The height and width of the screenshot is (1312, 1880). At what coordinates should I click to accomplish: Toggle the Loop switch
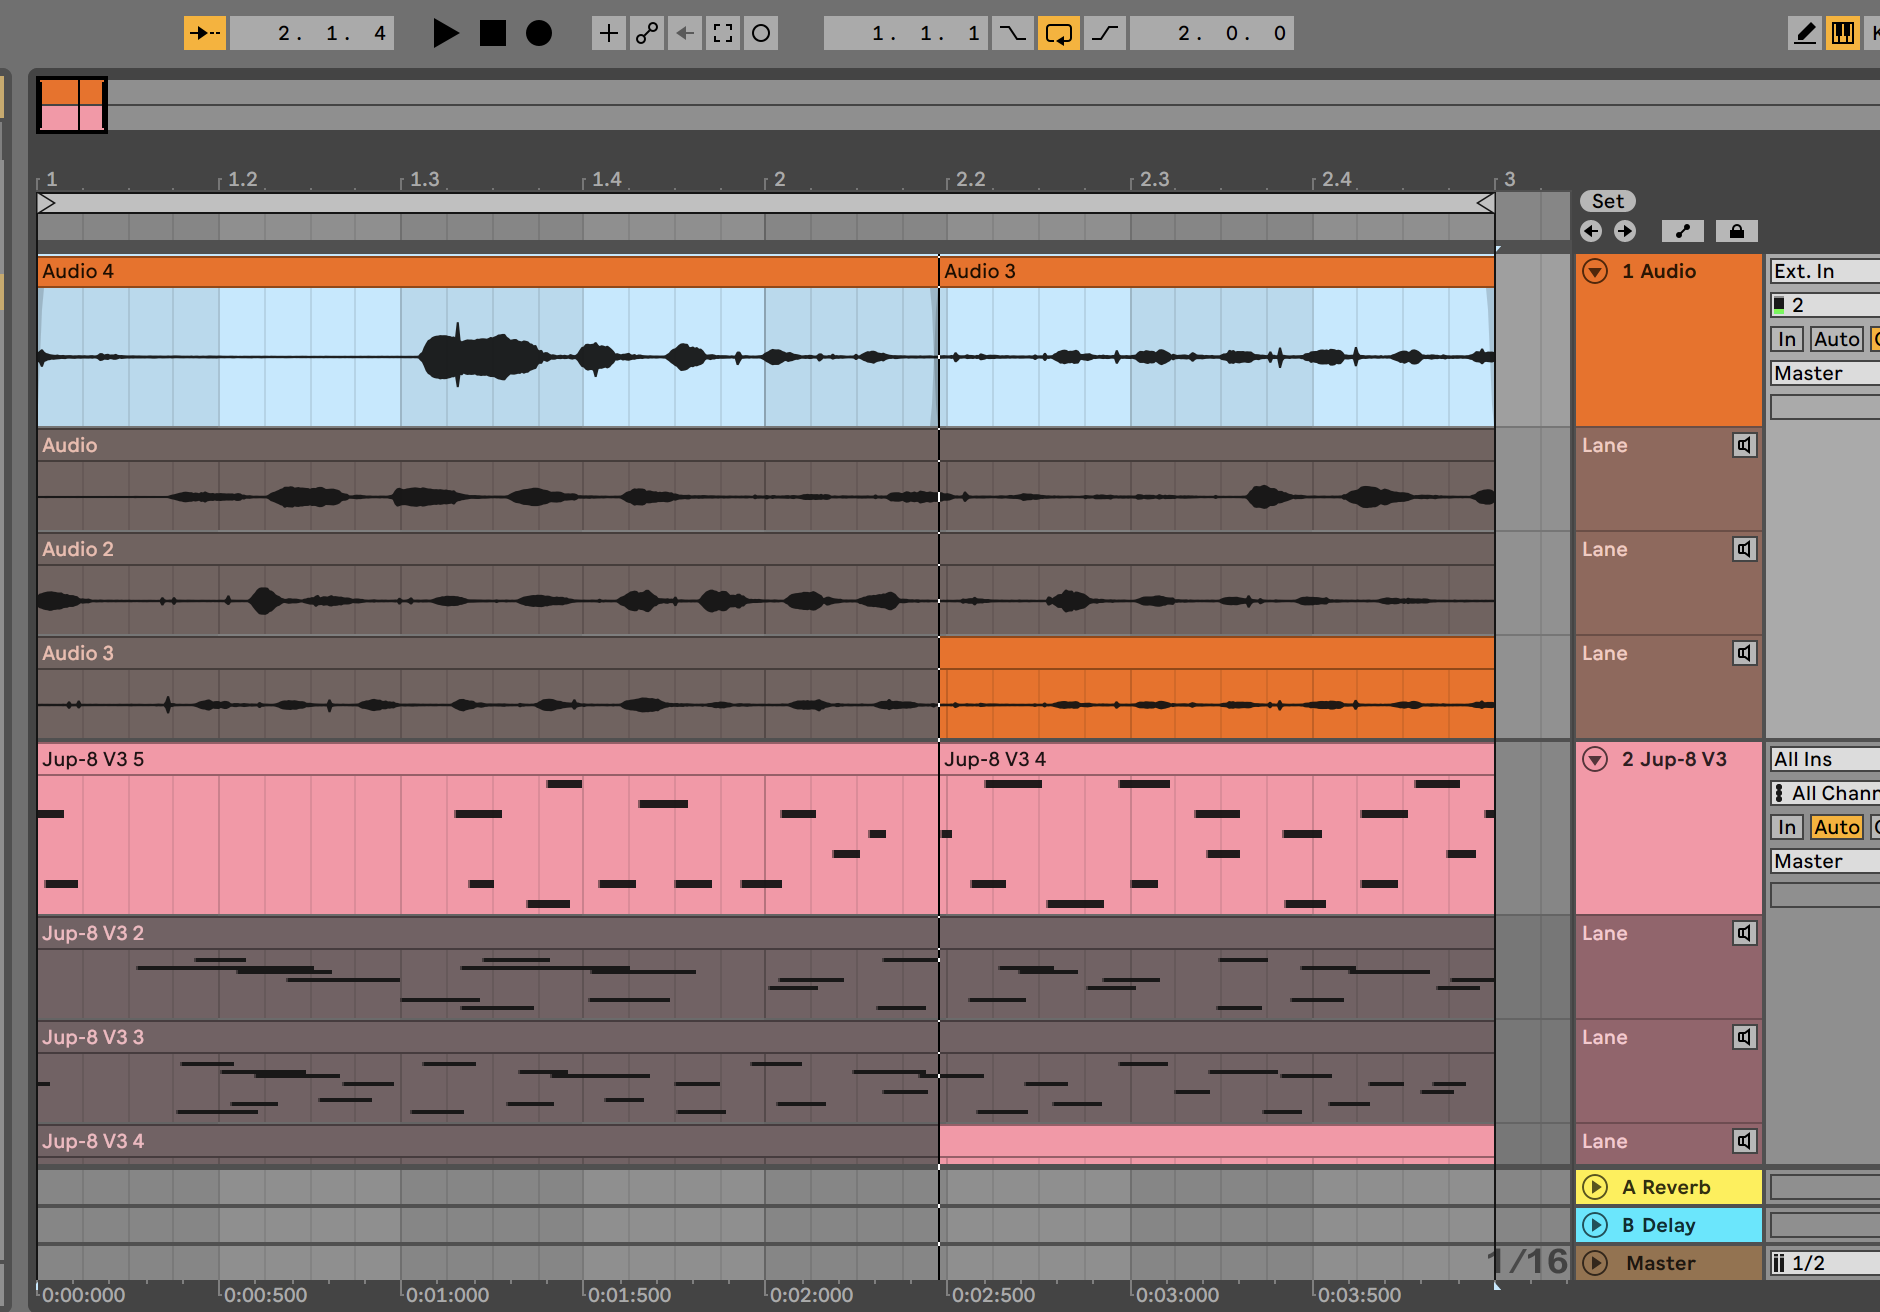point(1058,33)
